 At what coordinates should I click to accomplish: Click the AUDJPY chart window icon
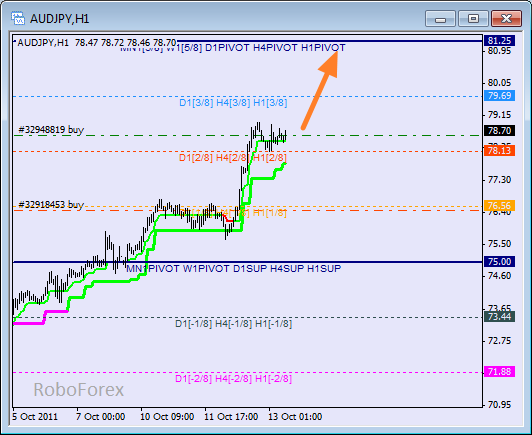coord(18,18)
